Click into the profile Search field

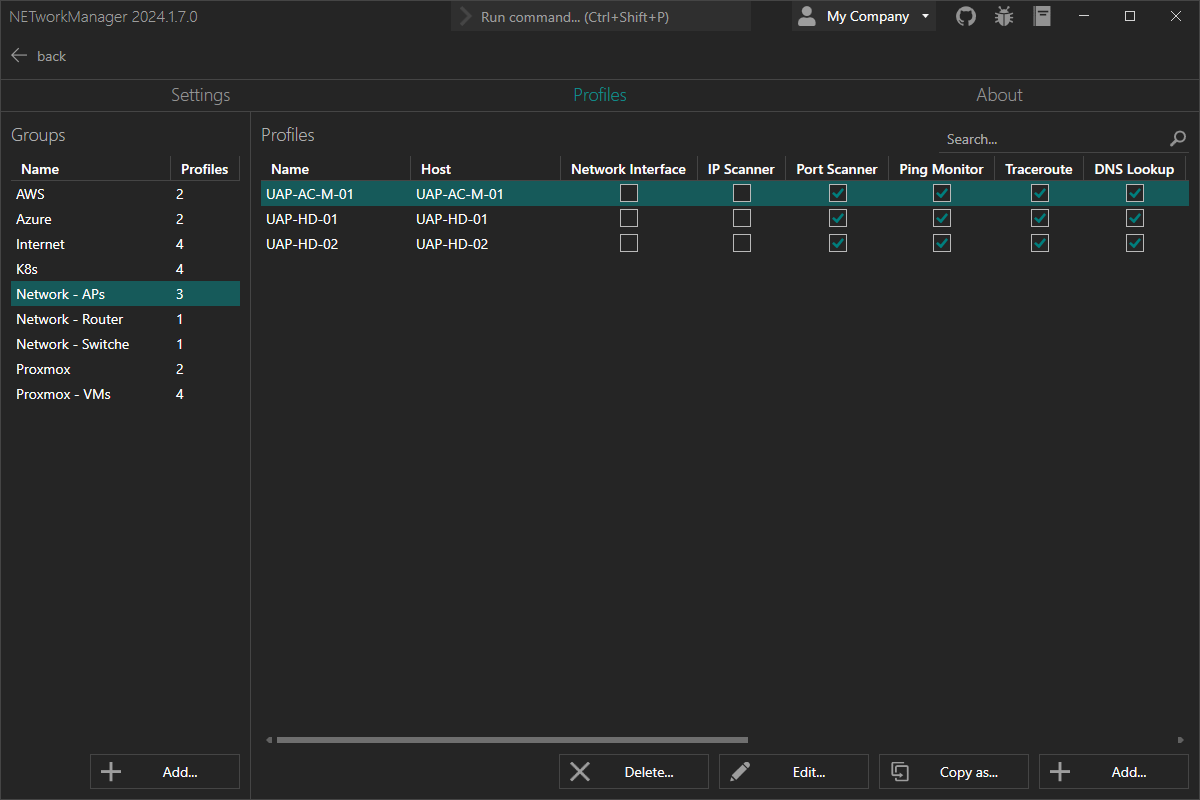click(x=1054, y=139)
